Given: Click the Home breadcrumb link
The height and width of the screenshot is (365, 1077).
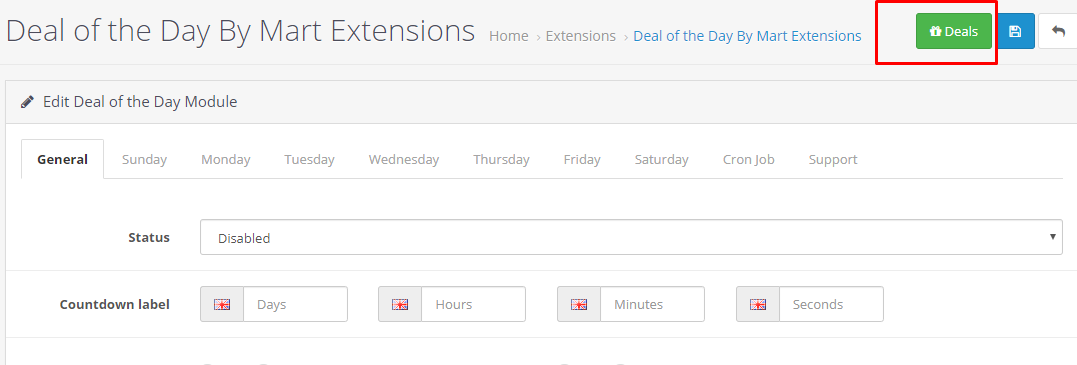Looking at the screenshot, I should [508, 36].
